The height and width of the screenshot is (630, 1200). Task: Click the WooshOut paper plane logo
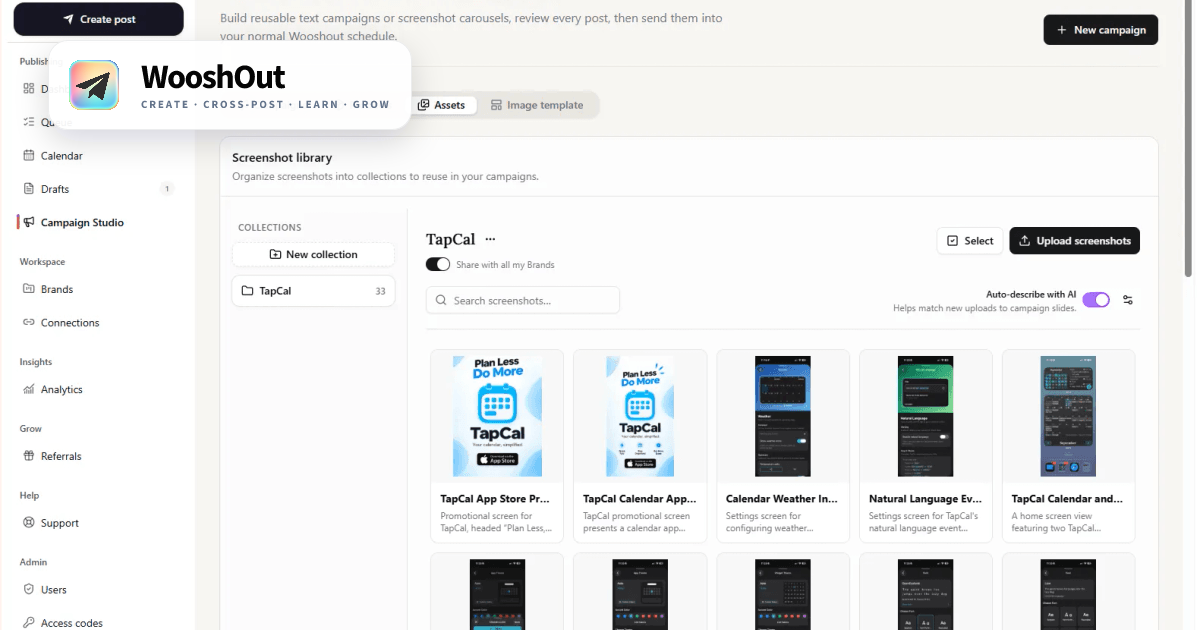(x=94, y=85)
